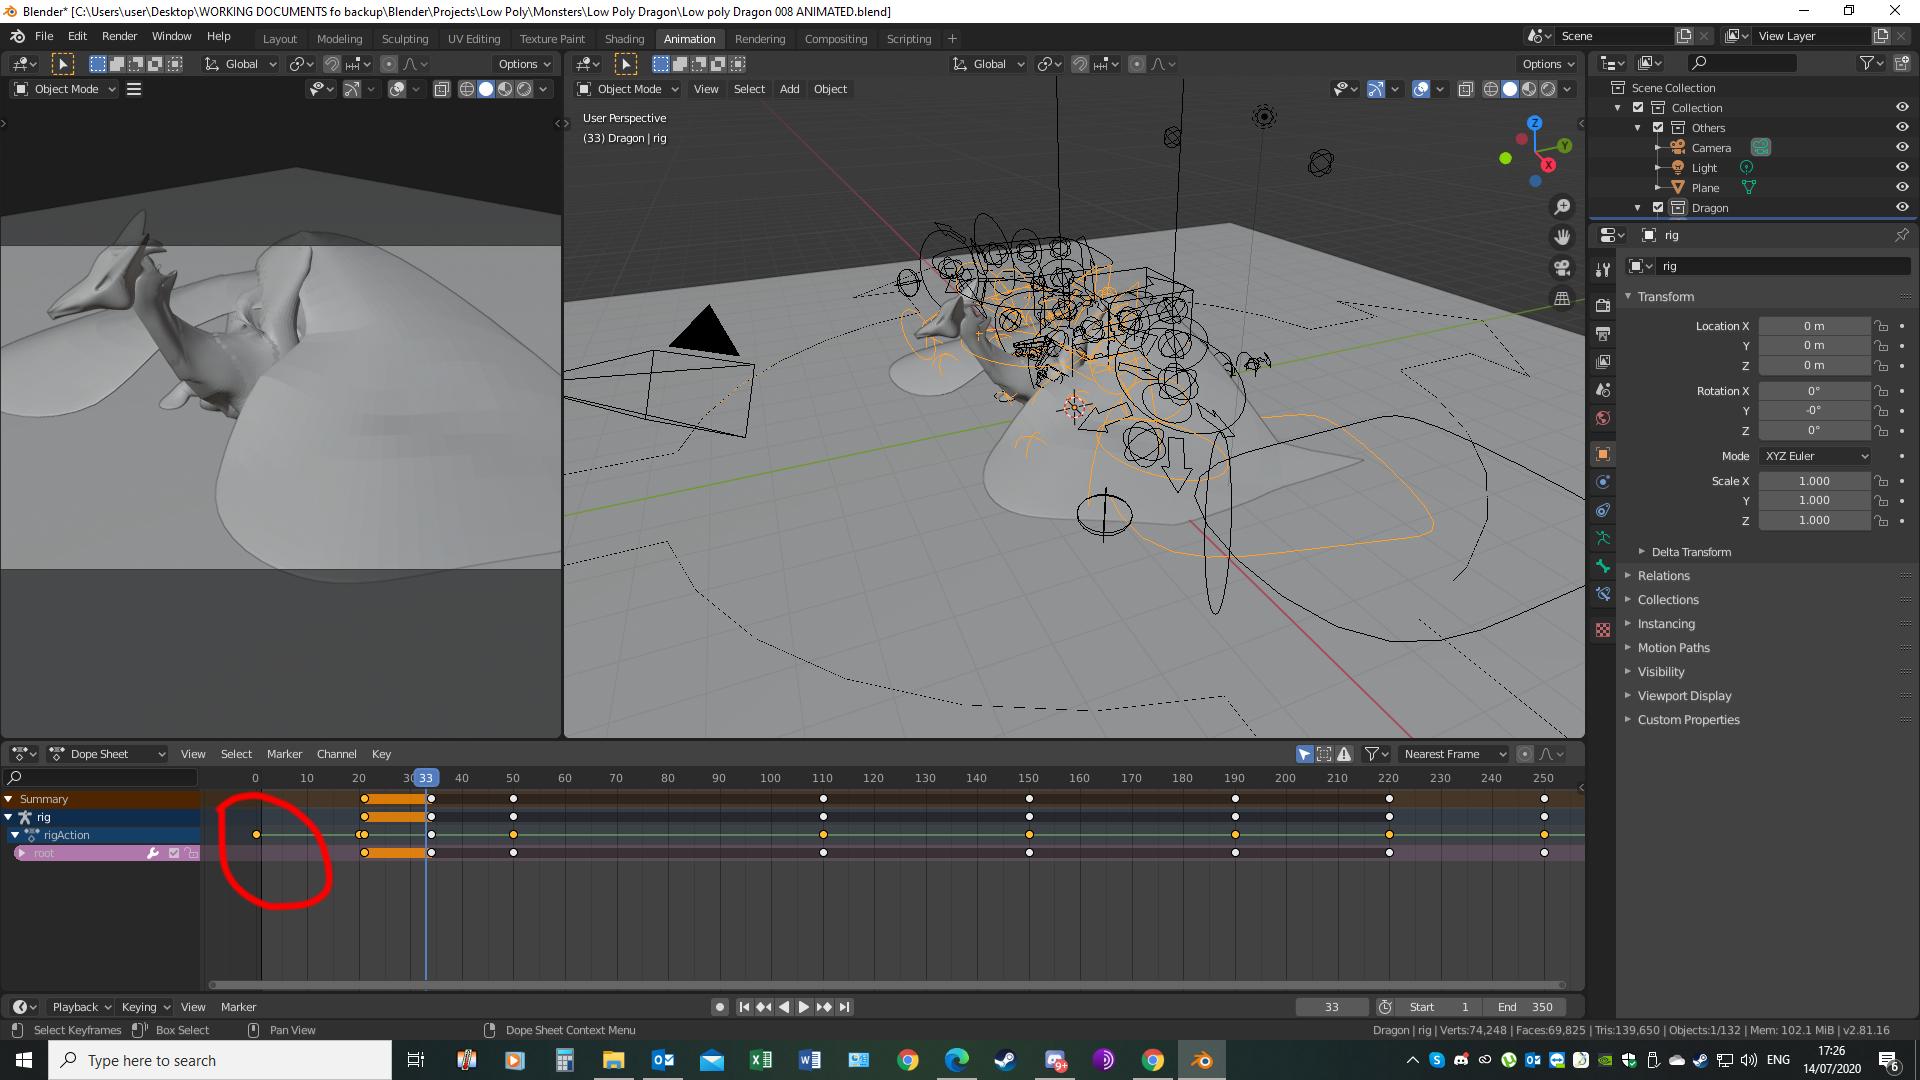Set right viewport shading to Rendered
The width and height of the screenshot is (1920, 1080).
pos(1548,89)
